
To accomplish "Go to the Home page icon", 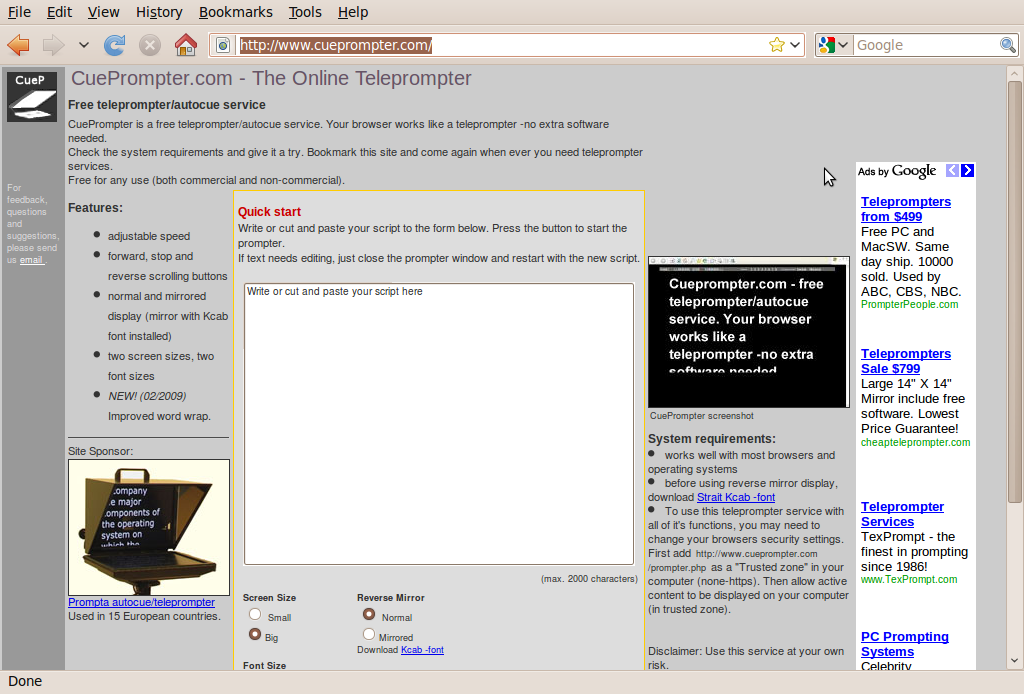I will [185, 45].
